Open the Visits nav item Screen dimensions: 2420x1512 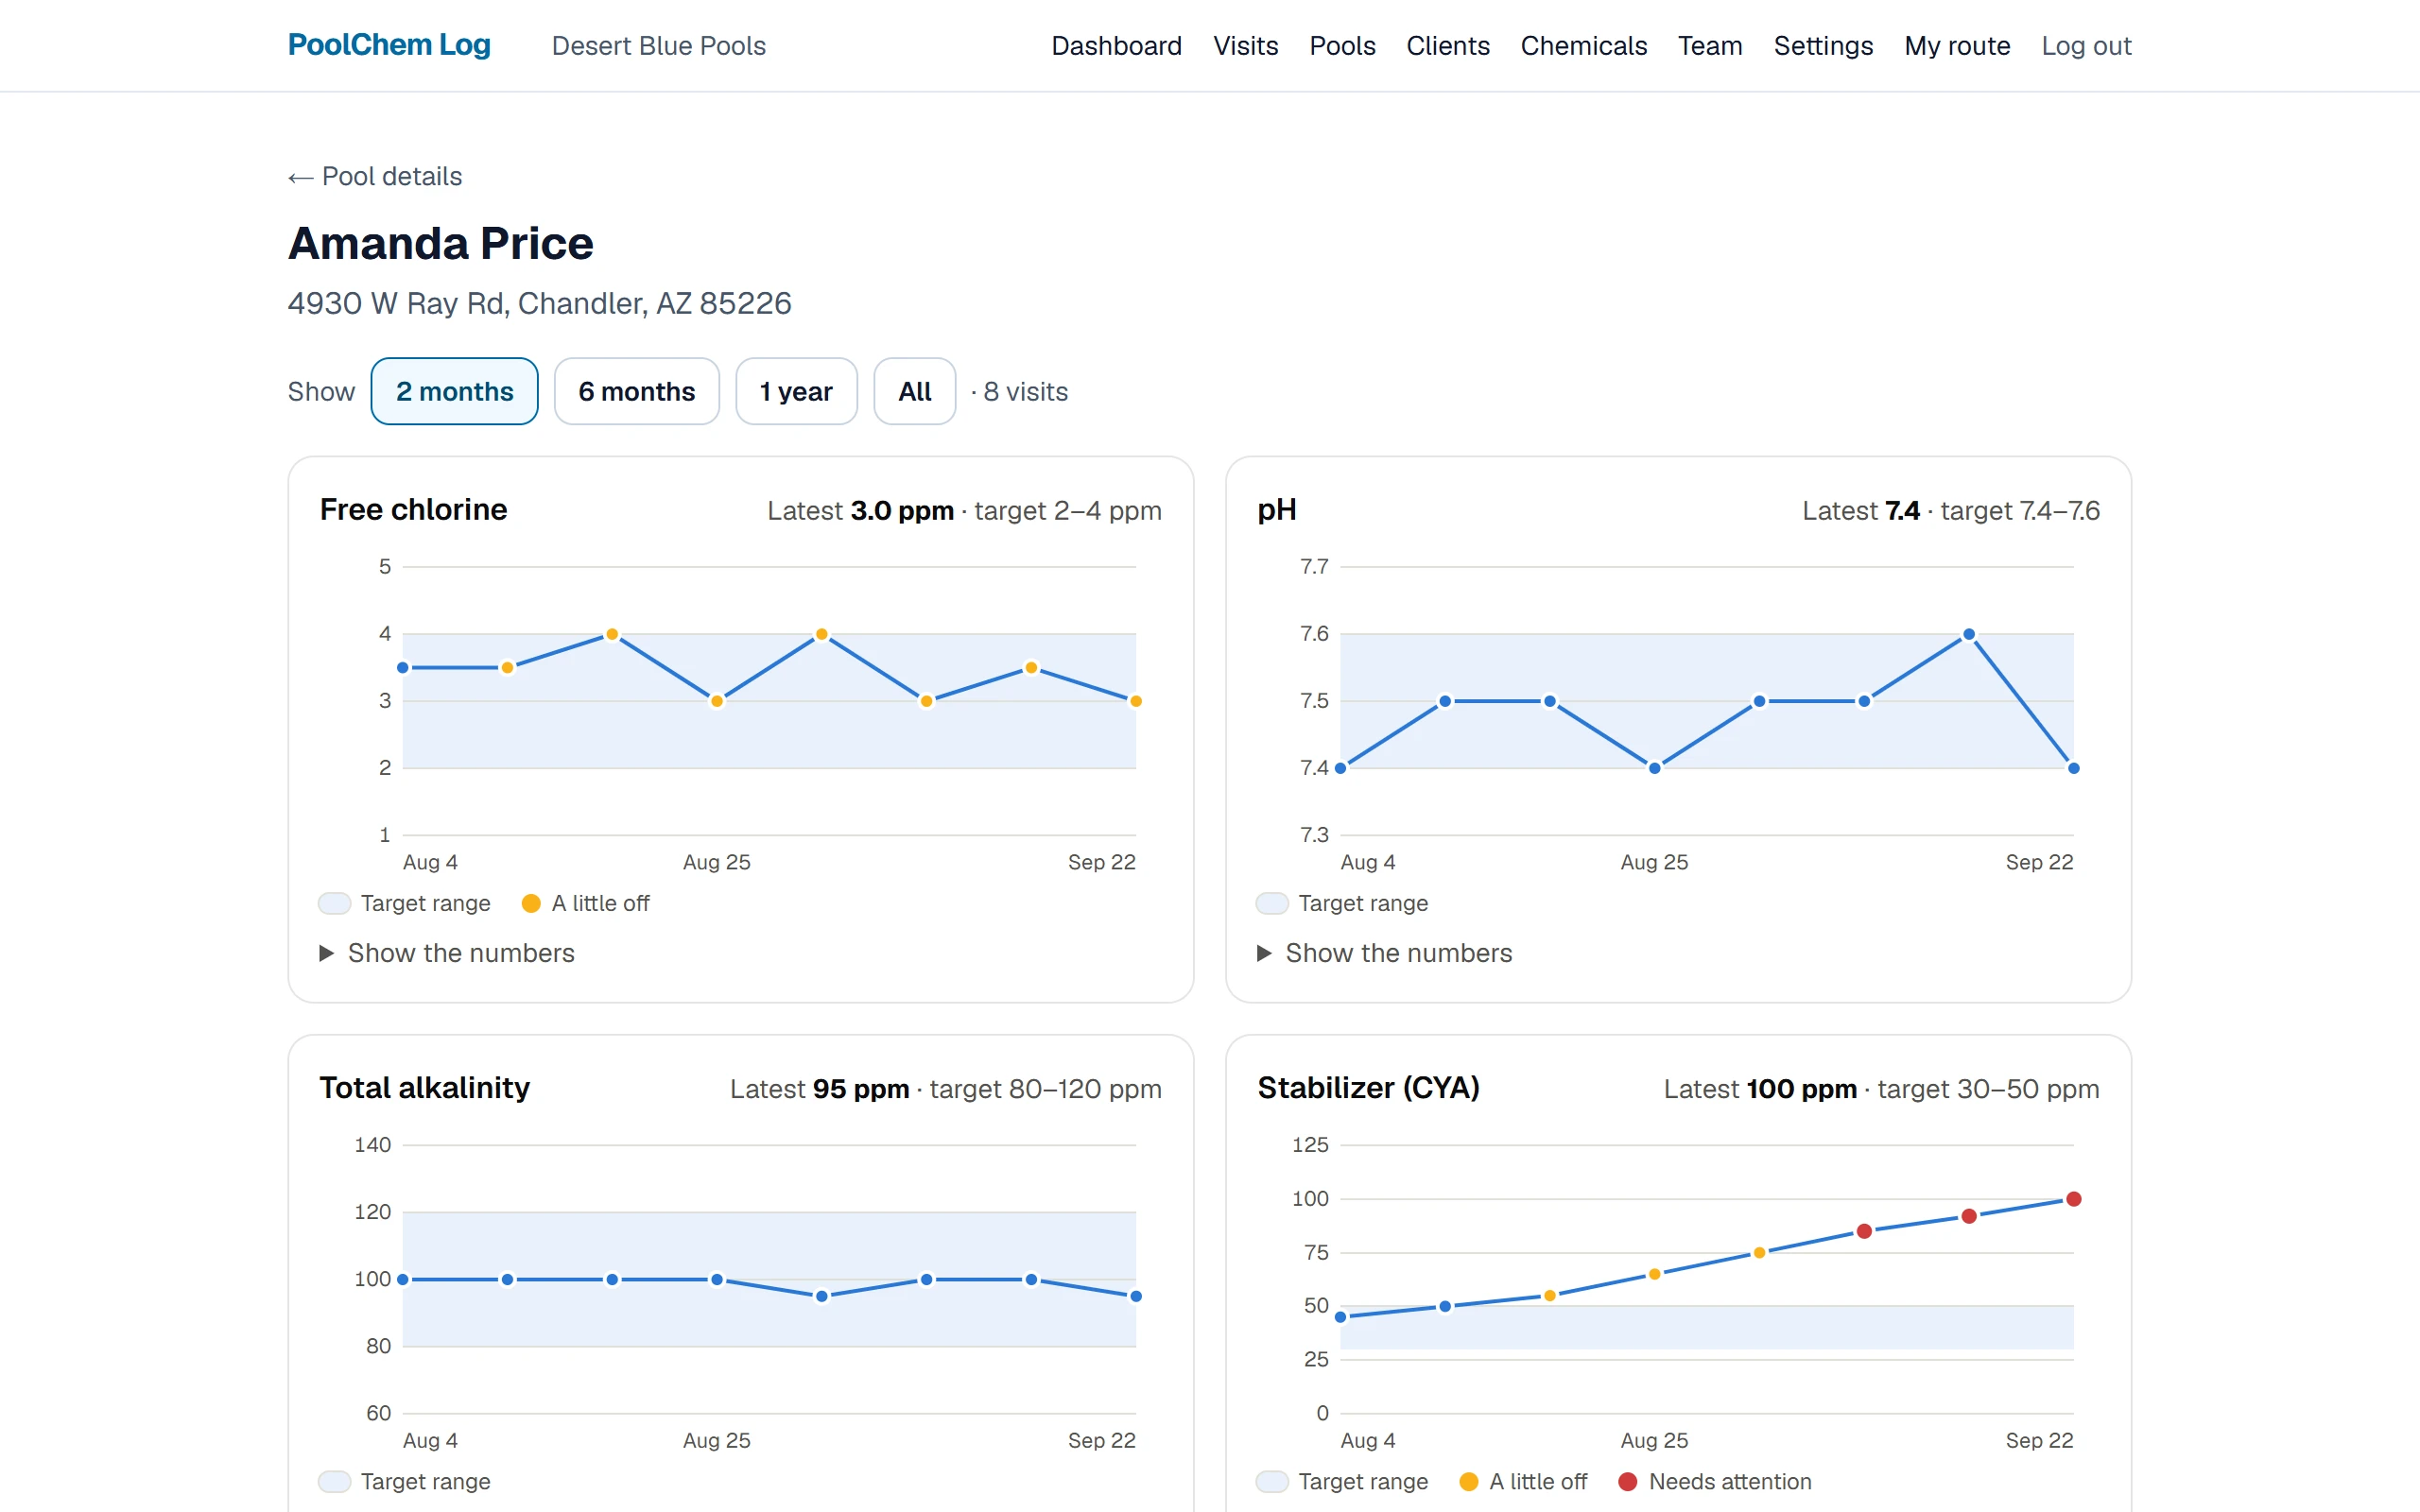(1245, 46)
